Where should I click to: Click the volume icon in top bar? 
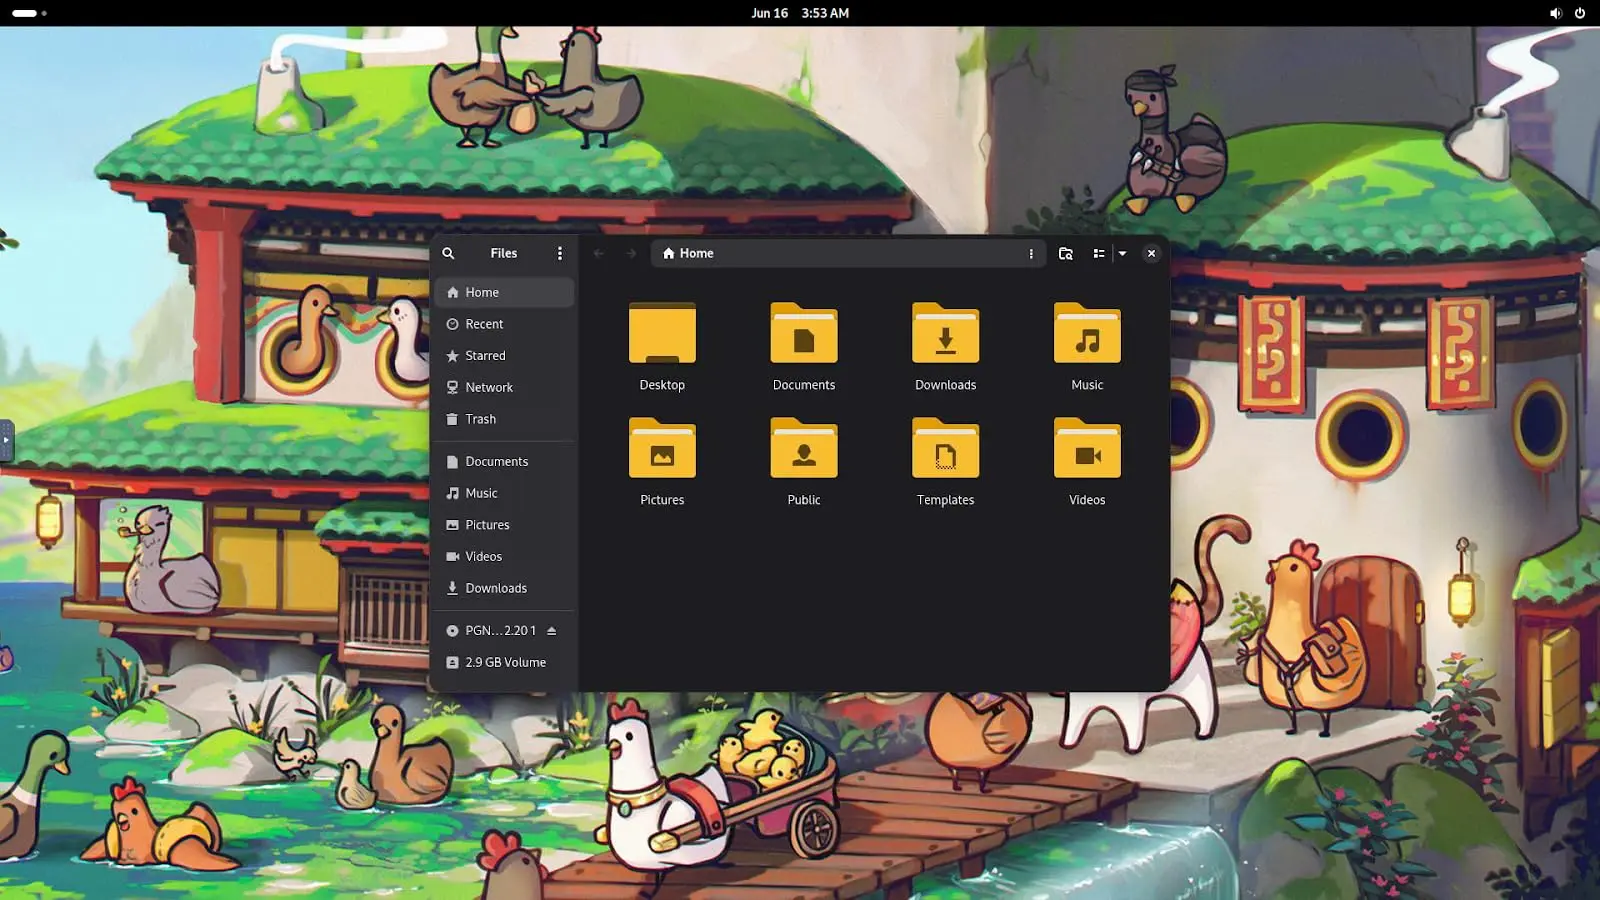click(1555, 13)
